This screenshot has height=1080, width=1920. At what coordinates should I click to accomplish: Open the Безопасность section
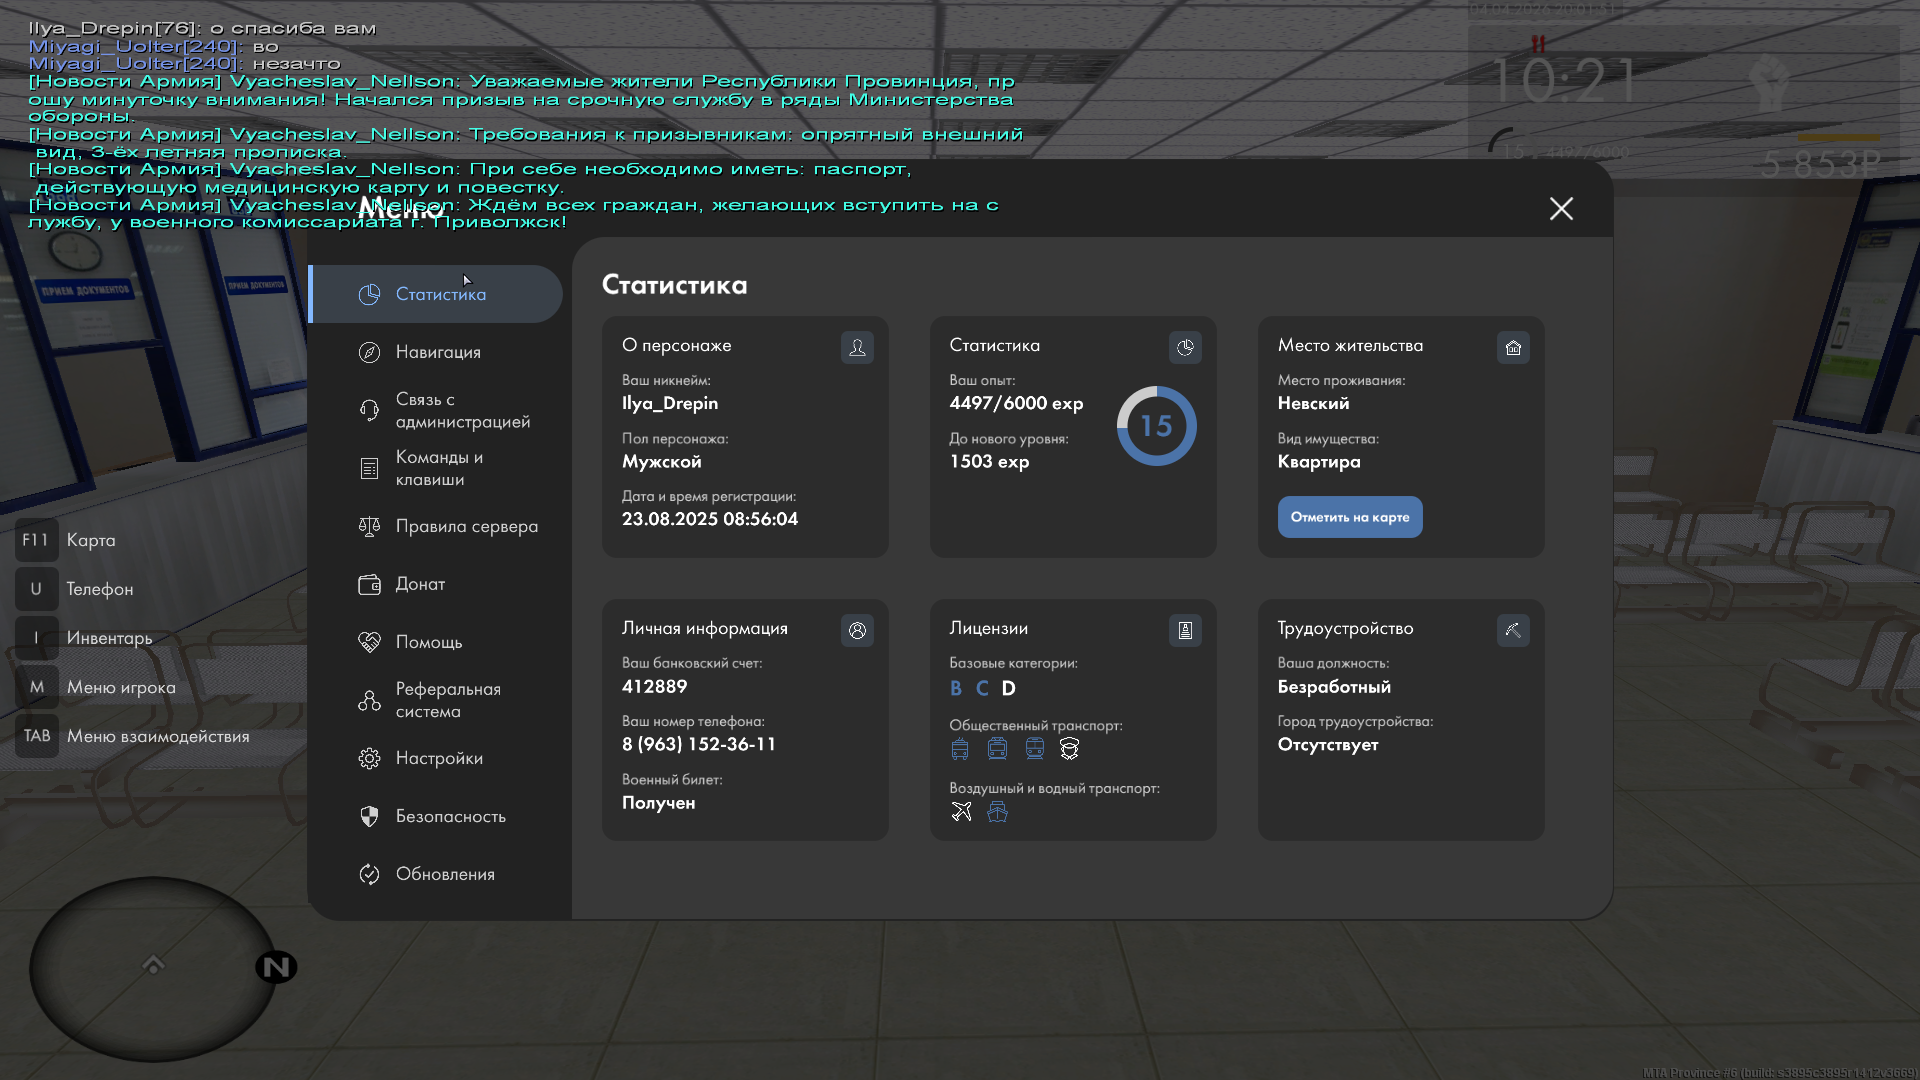(450, 816)
